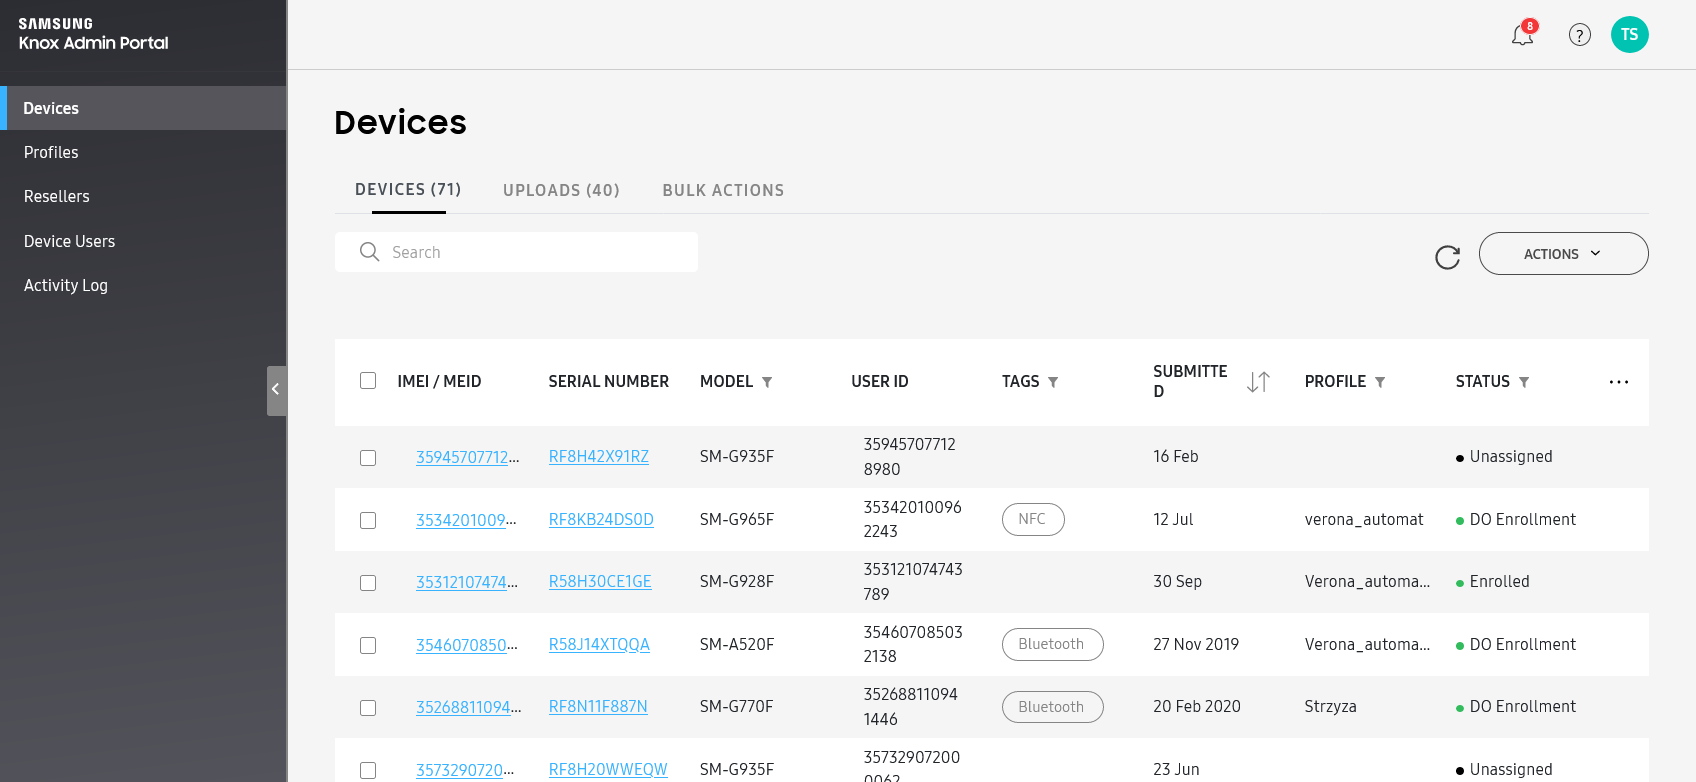Click the Bluetooth tag on SM-A520F row
Screen dimensions: 1696x782
[x=1052, y=644]
